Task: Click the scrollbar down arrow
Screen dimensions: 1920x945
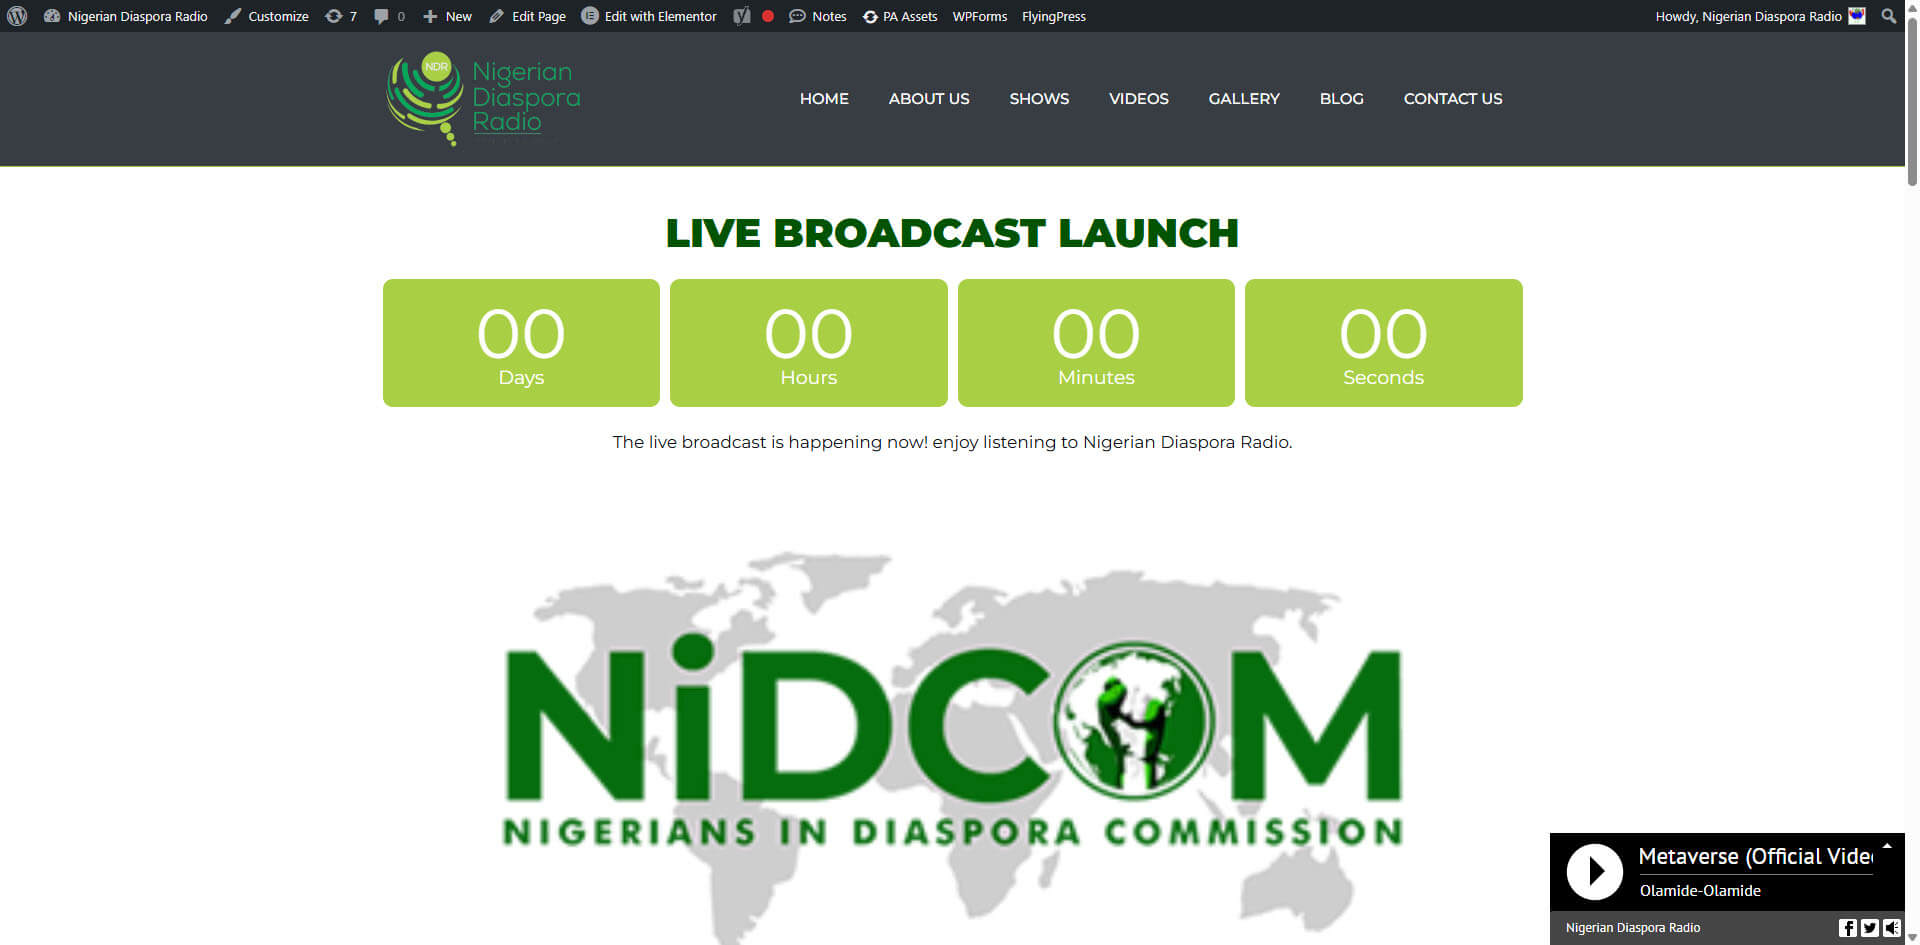Action: pos(1912,938)
